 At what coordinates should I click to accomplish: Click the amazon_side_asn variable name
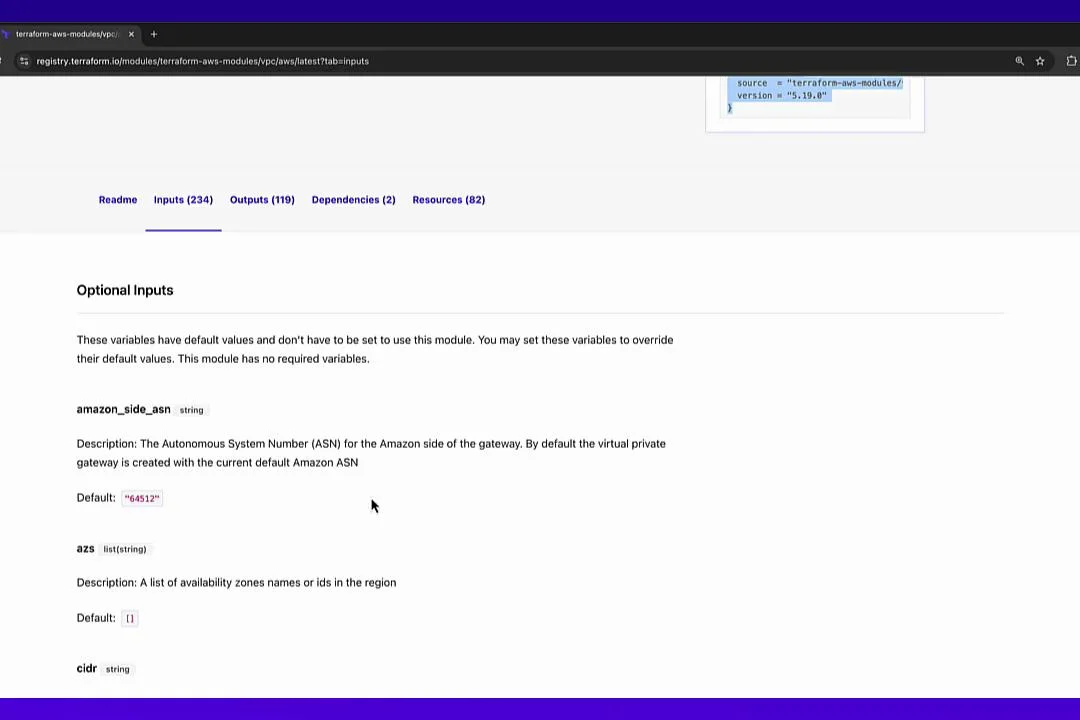pos(123,409)
